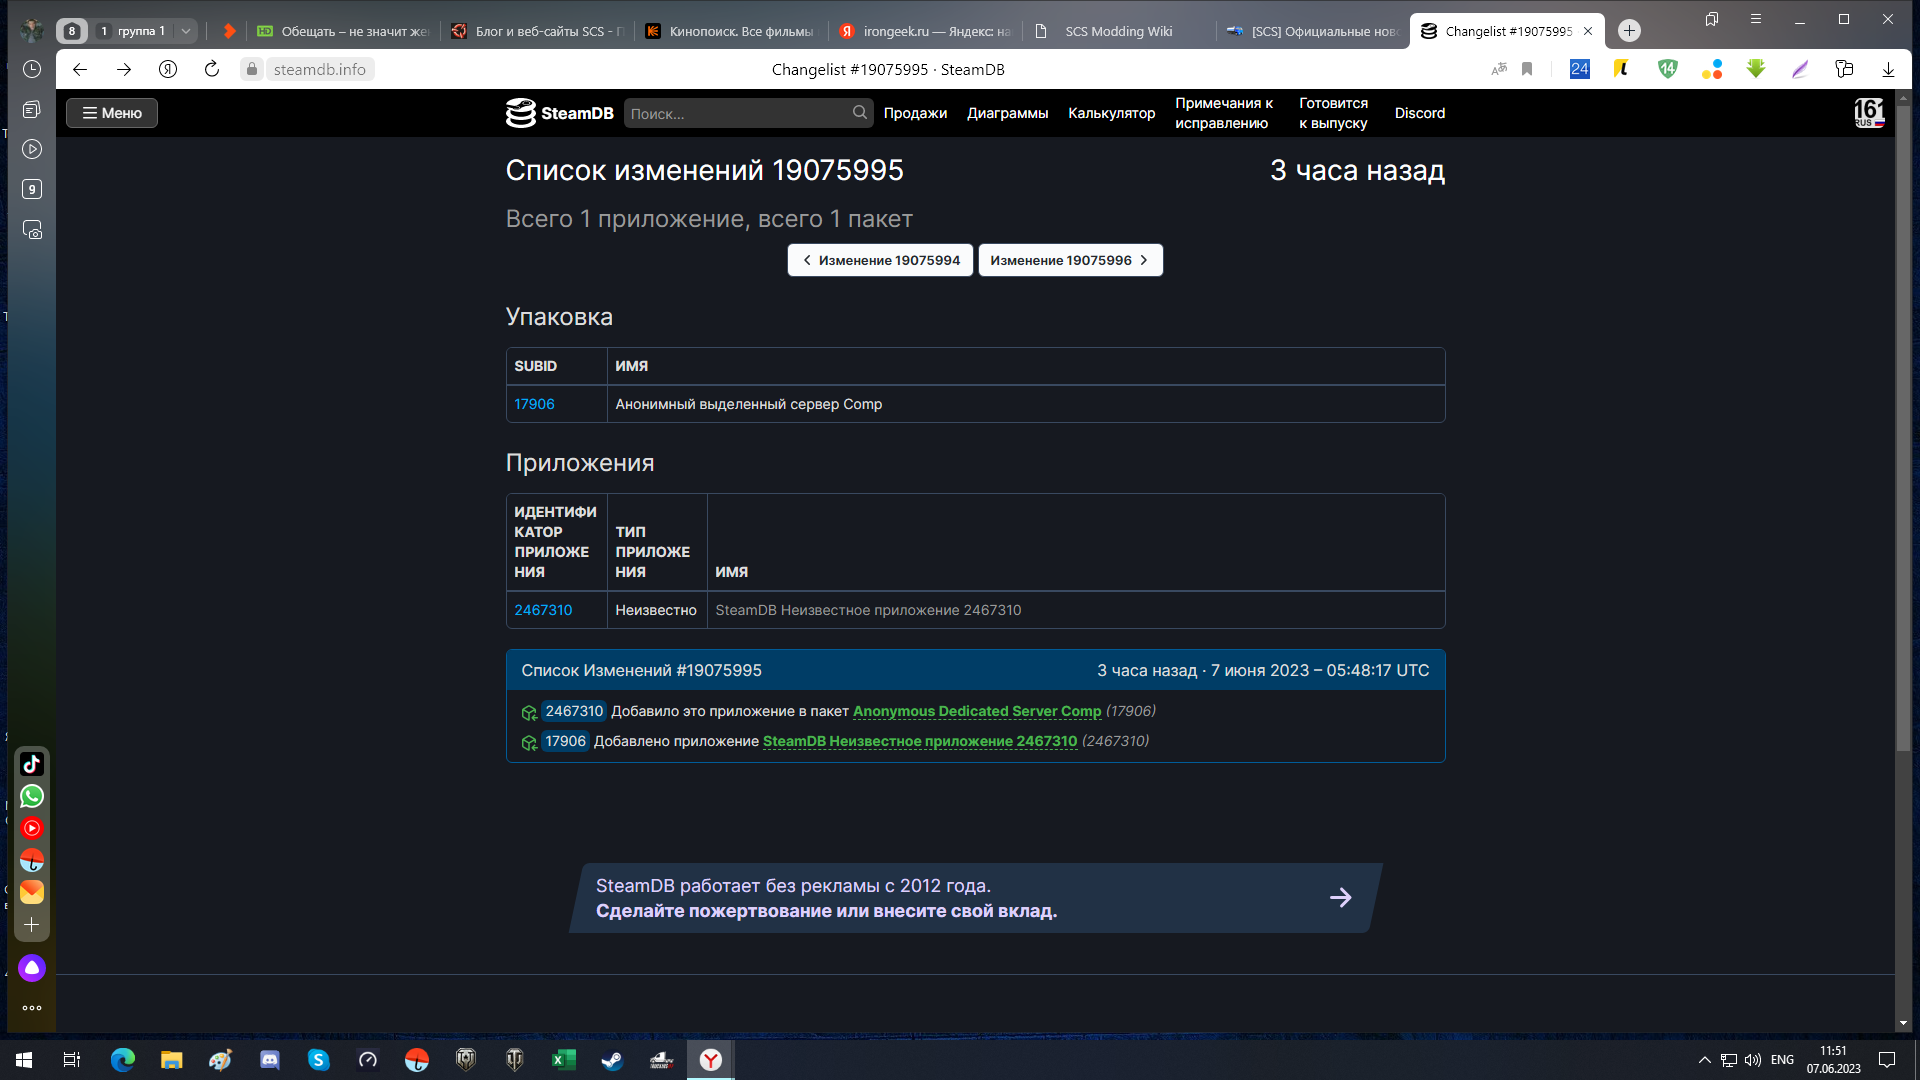Image resolution: width=1920 pixels, height=1080 pixels.
Task: Go to Изменение 19075996 next changelist
Action: [x=1070, y=260]
